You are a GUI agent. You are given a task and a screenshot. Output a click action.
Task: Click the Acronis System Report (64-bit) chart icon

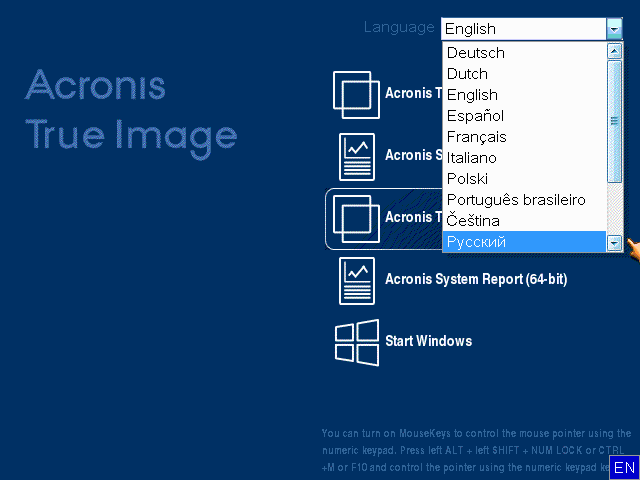pos(357,280)
